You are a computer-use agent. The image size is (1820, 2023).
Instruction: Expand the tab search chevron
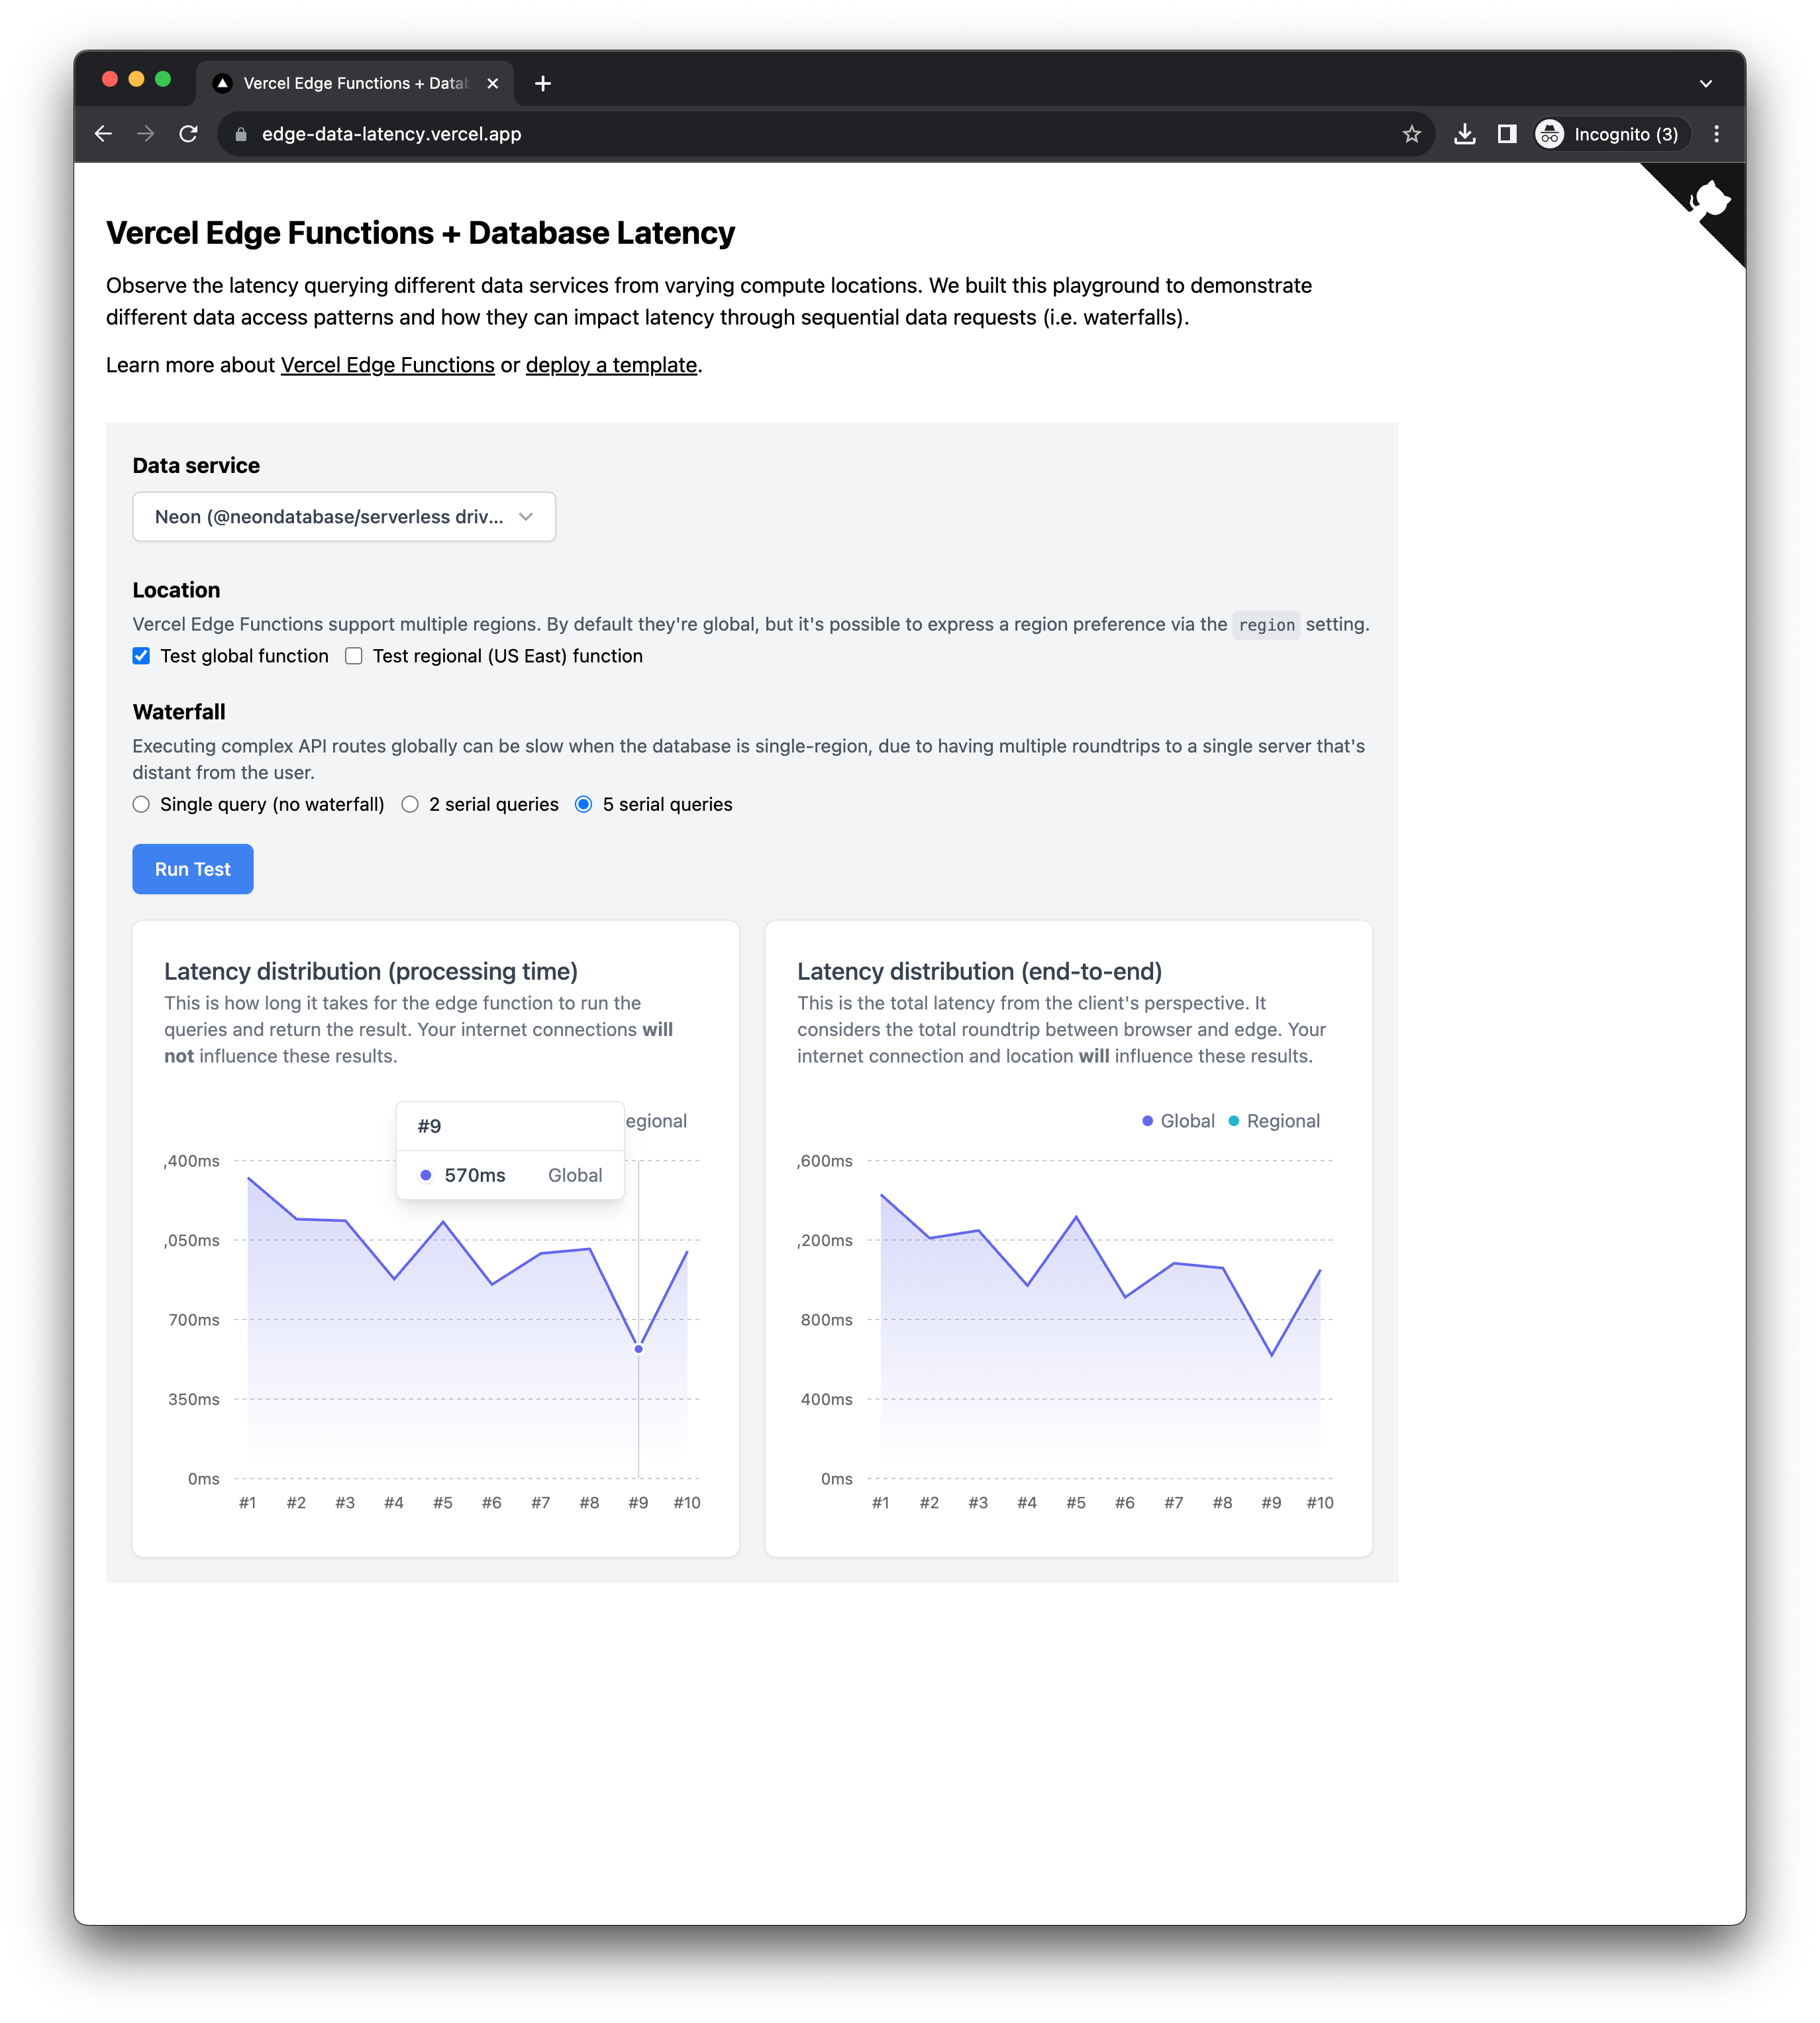(x=1705, y=84)
